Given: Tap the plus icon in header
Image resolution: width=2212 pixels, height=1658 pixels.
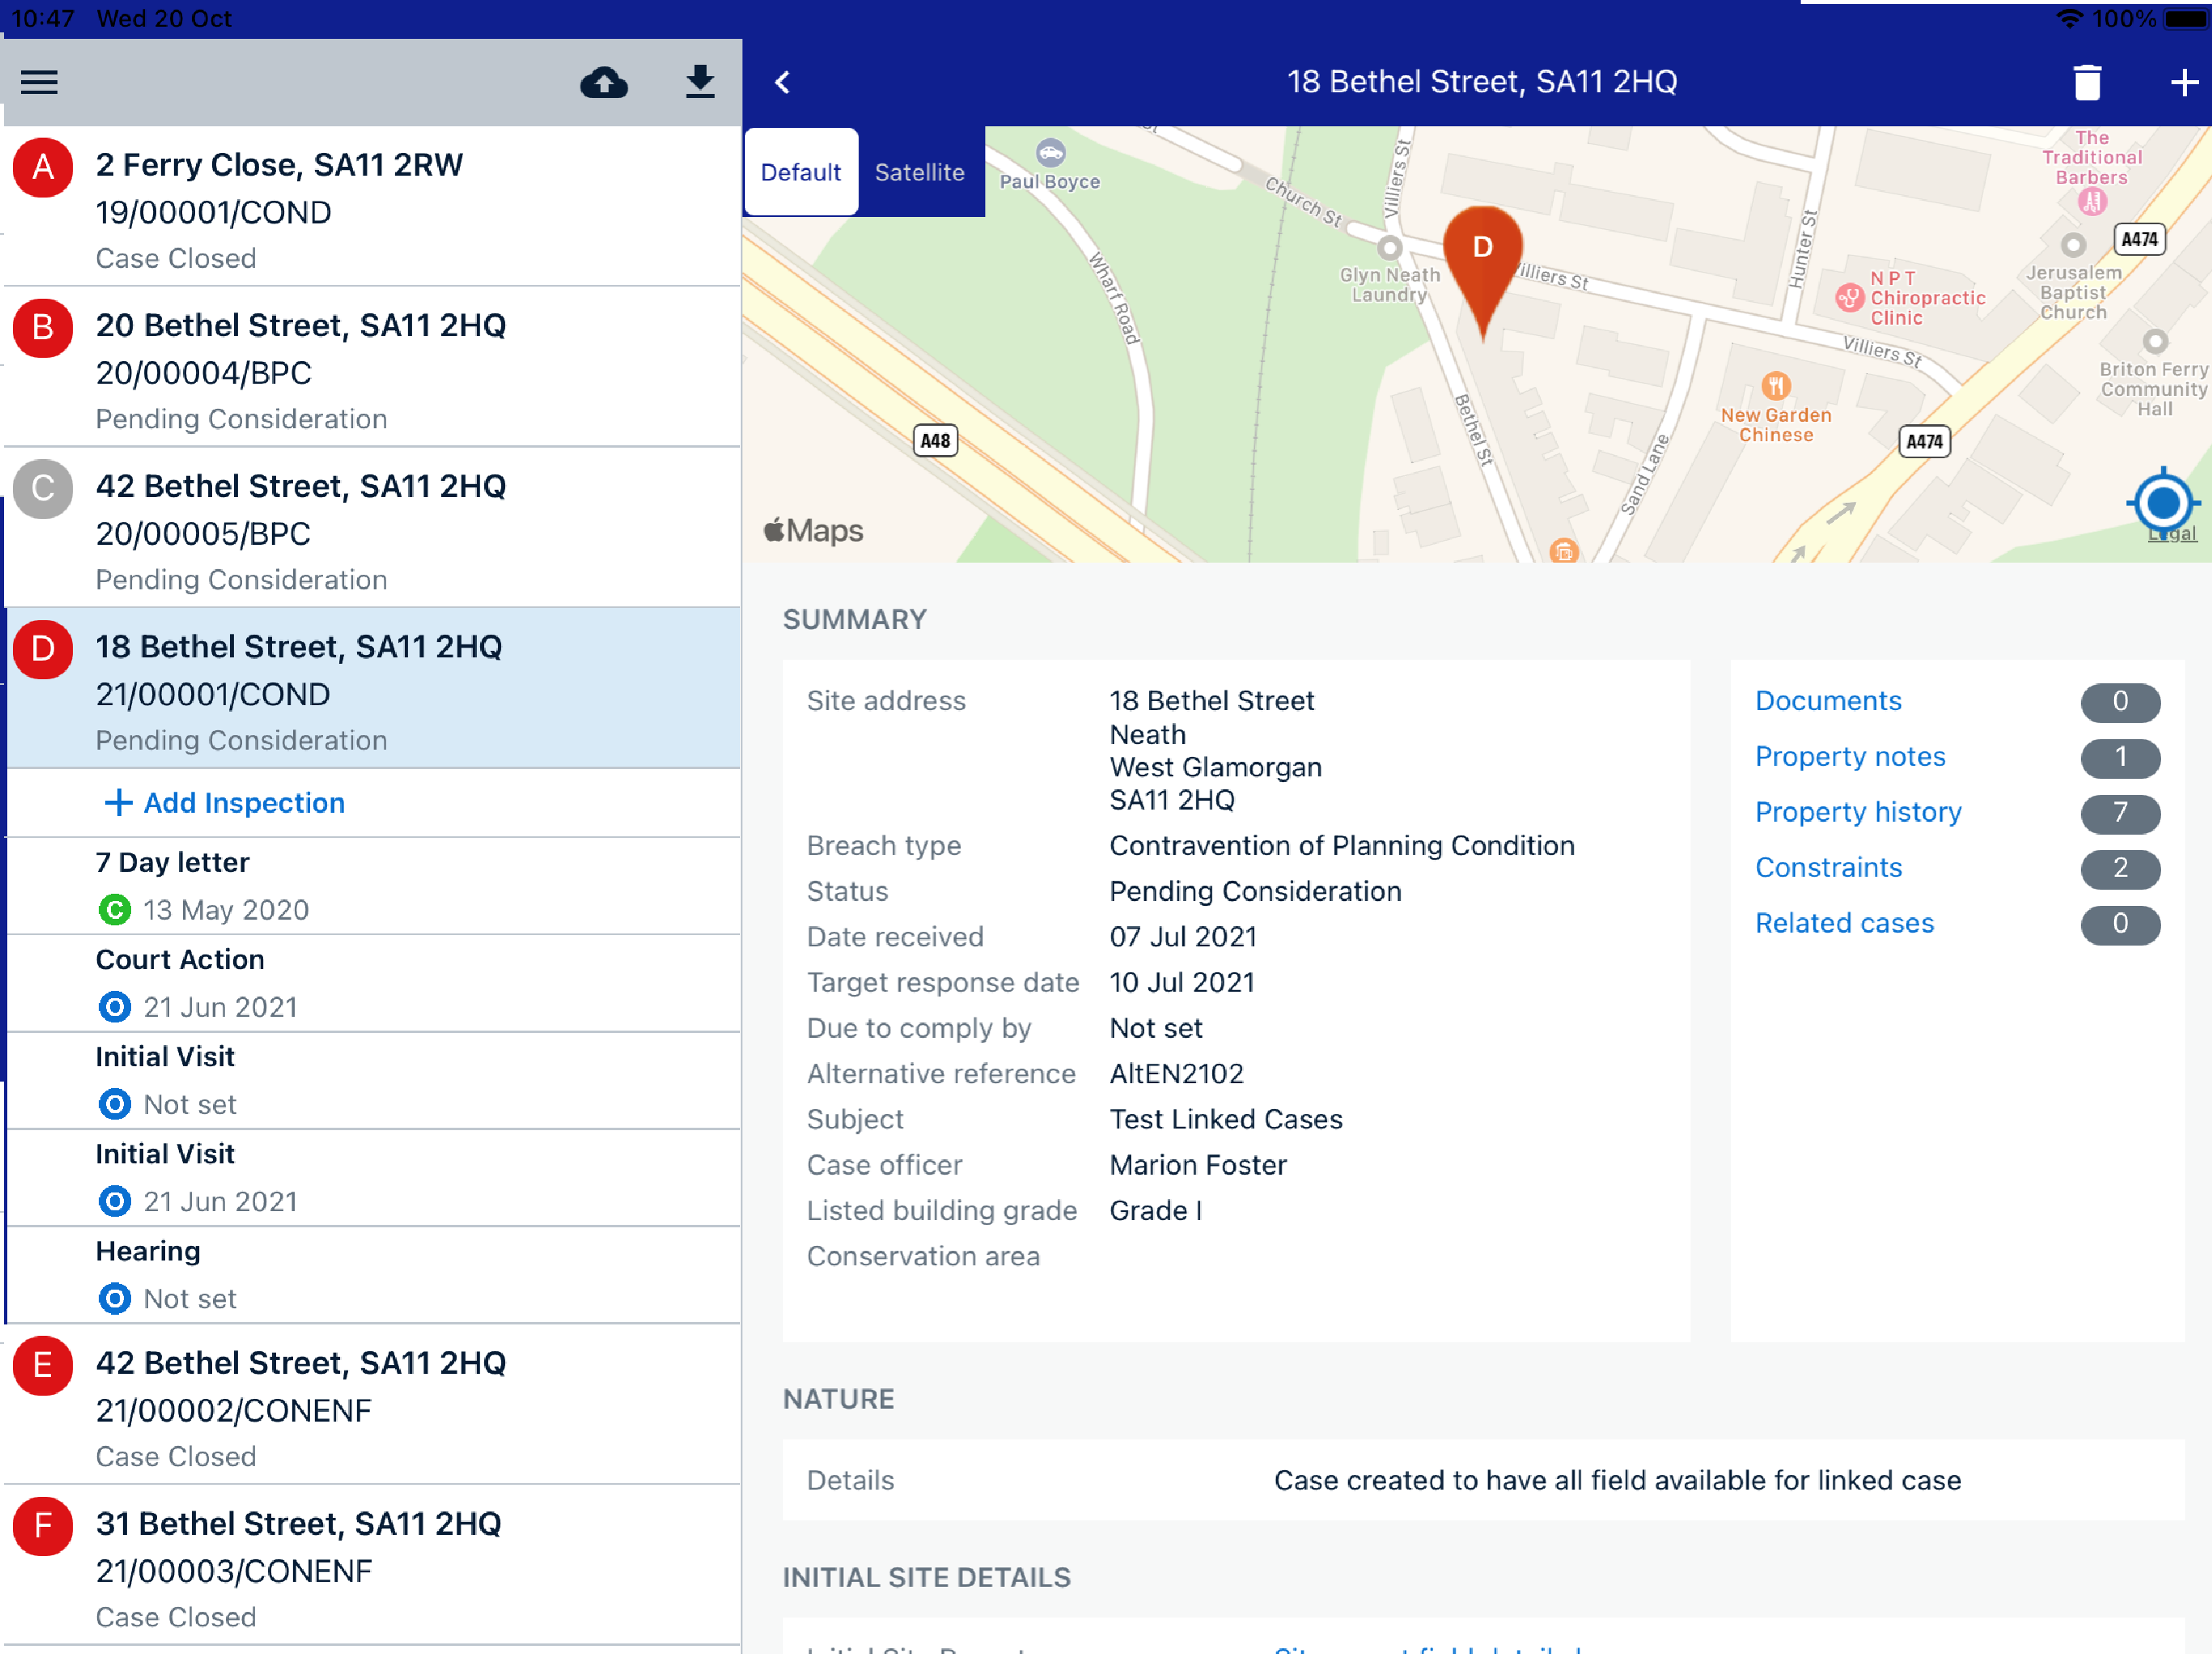Looking at the screenshot, I should point(2184,82).
